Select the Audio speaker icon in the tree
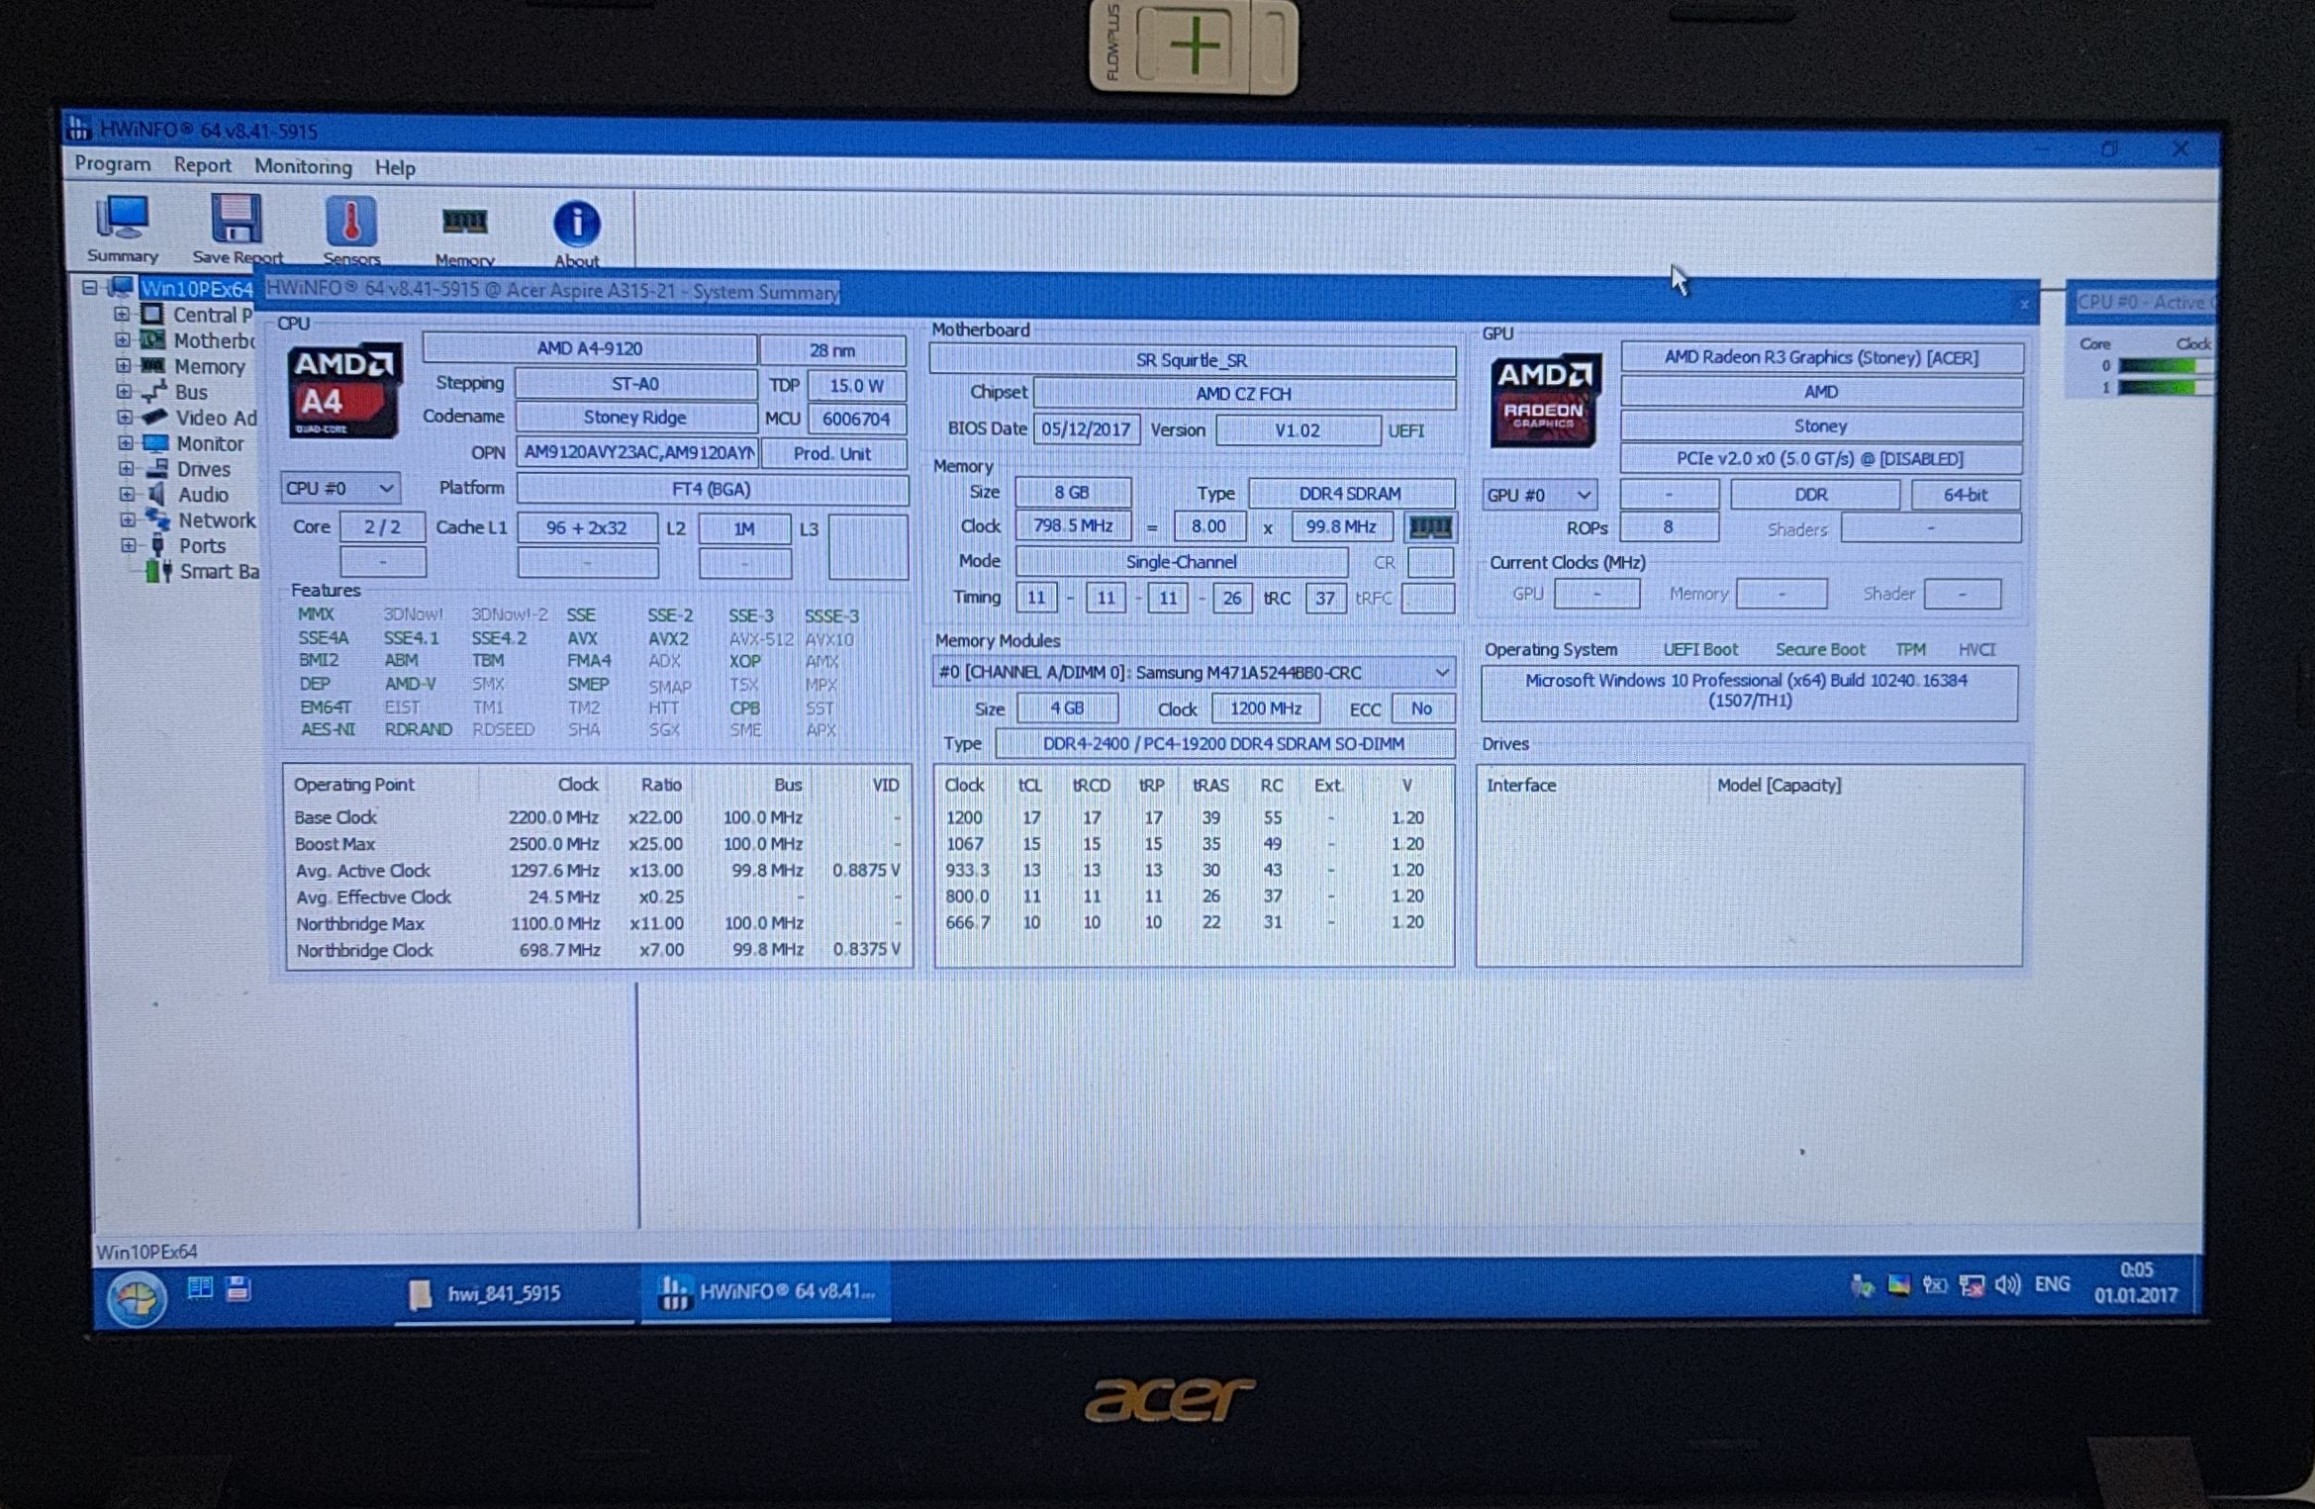 [157, 494]
